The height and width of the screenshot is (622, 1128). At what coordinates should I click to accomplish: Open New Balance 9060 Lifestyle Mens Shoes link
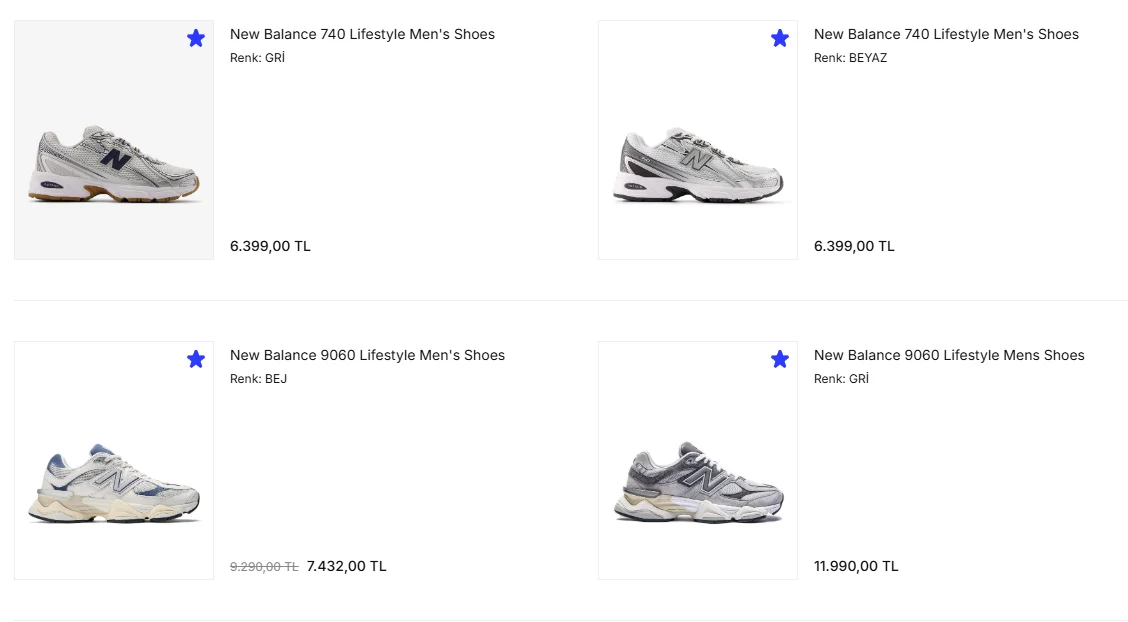click(949, 355)
